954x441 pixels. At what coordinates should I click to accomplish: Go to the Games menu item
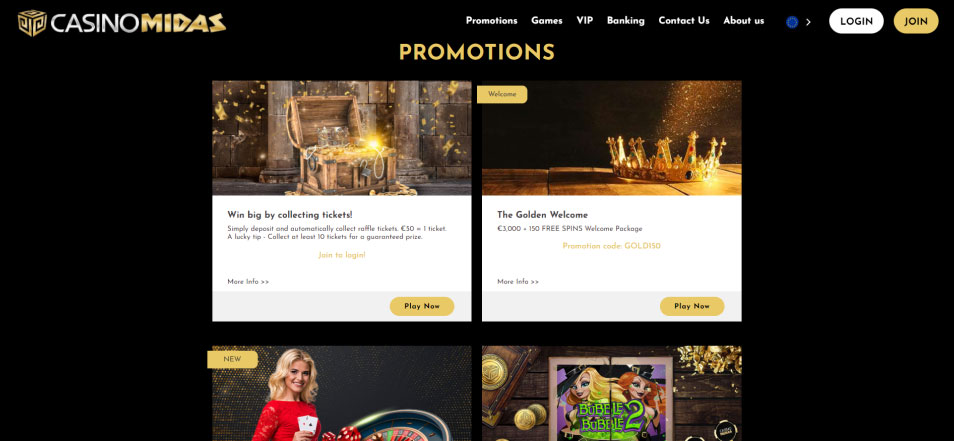click(x=546, y=21)
